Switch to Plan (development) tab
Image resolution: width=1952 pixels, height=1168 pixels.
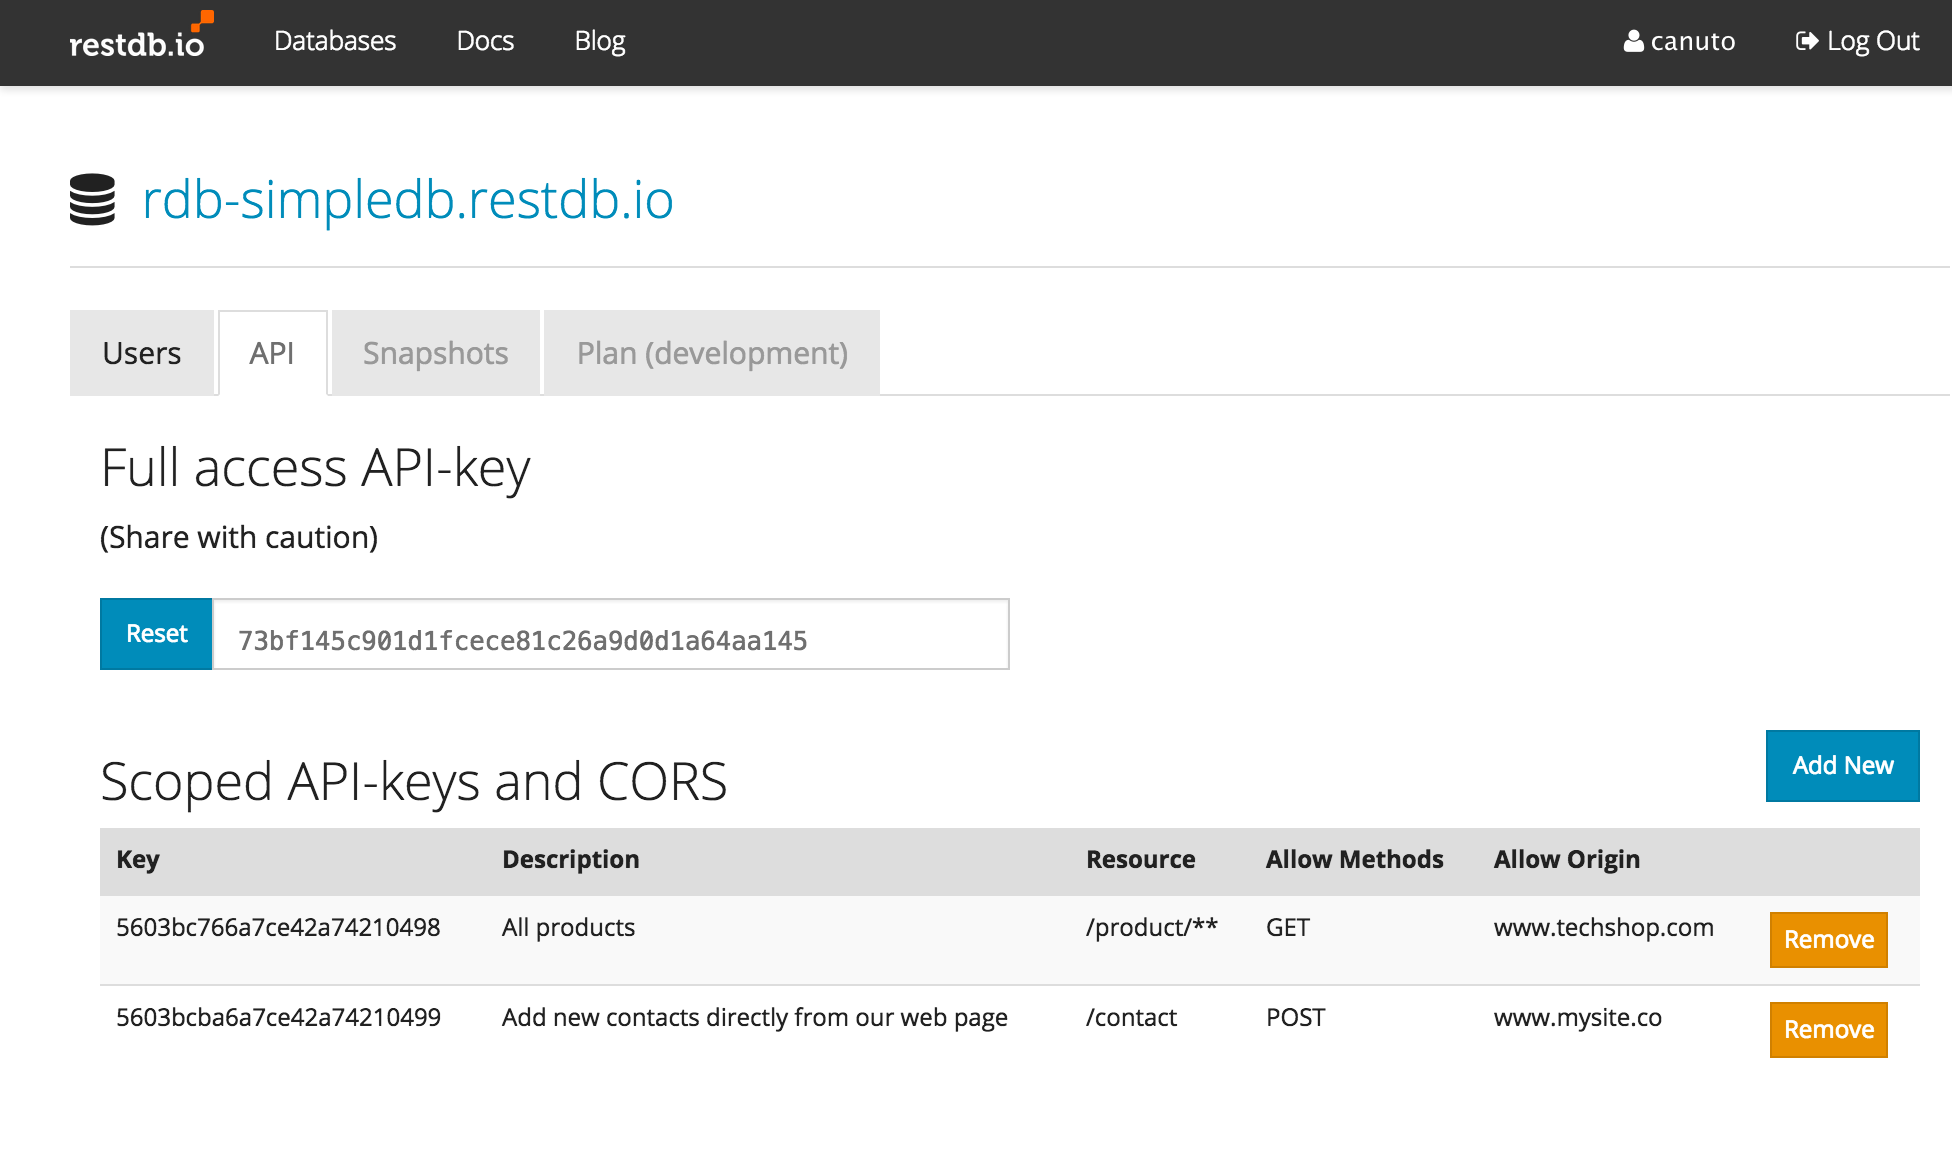(712, 353)
